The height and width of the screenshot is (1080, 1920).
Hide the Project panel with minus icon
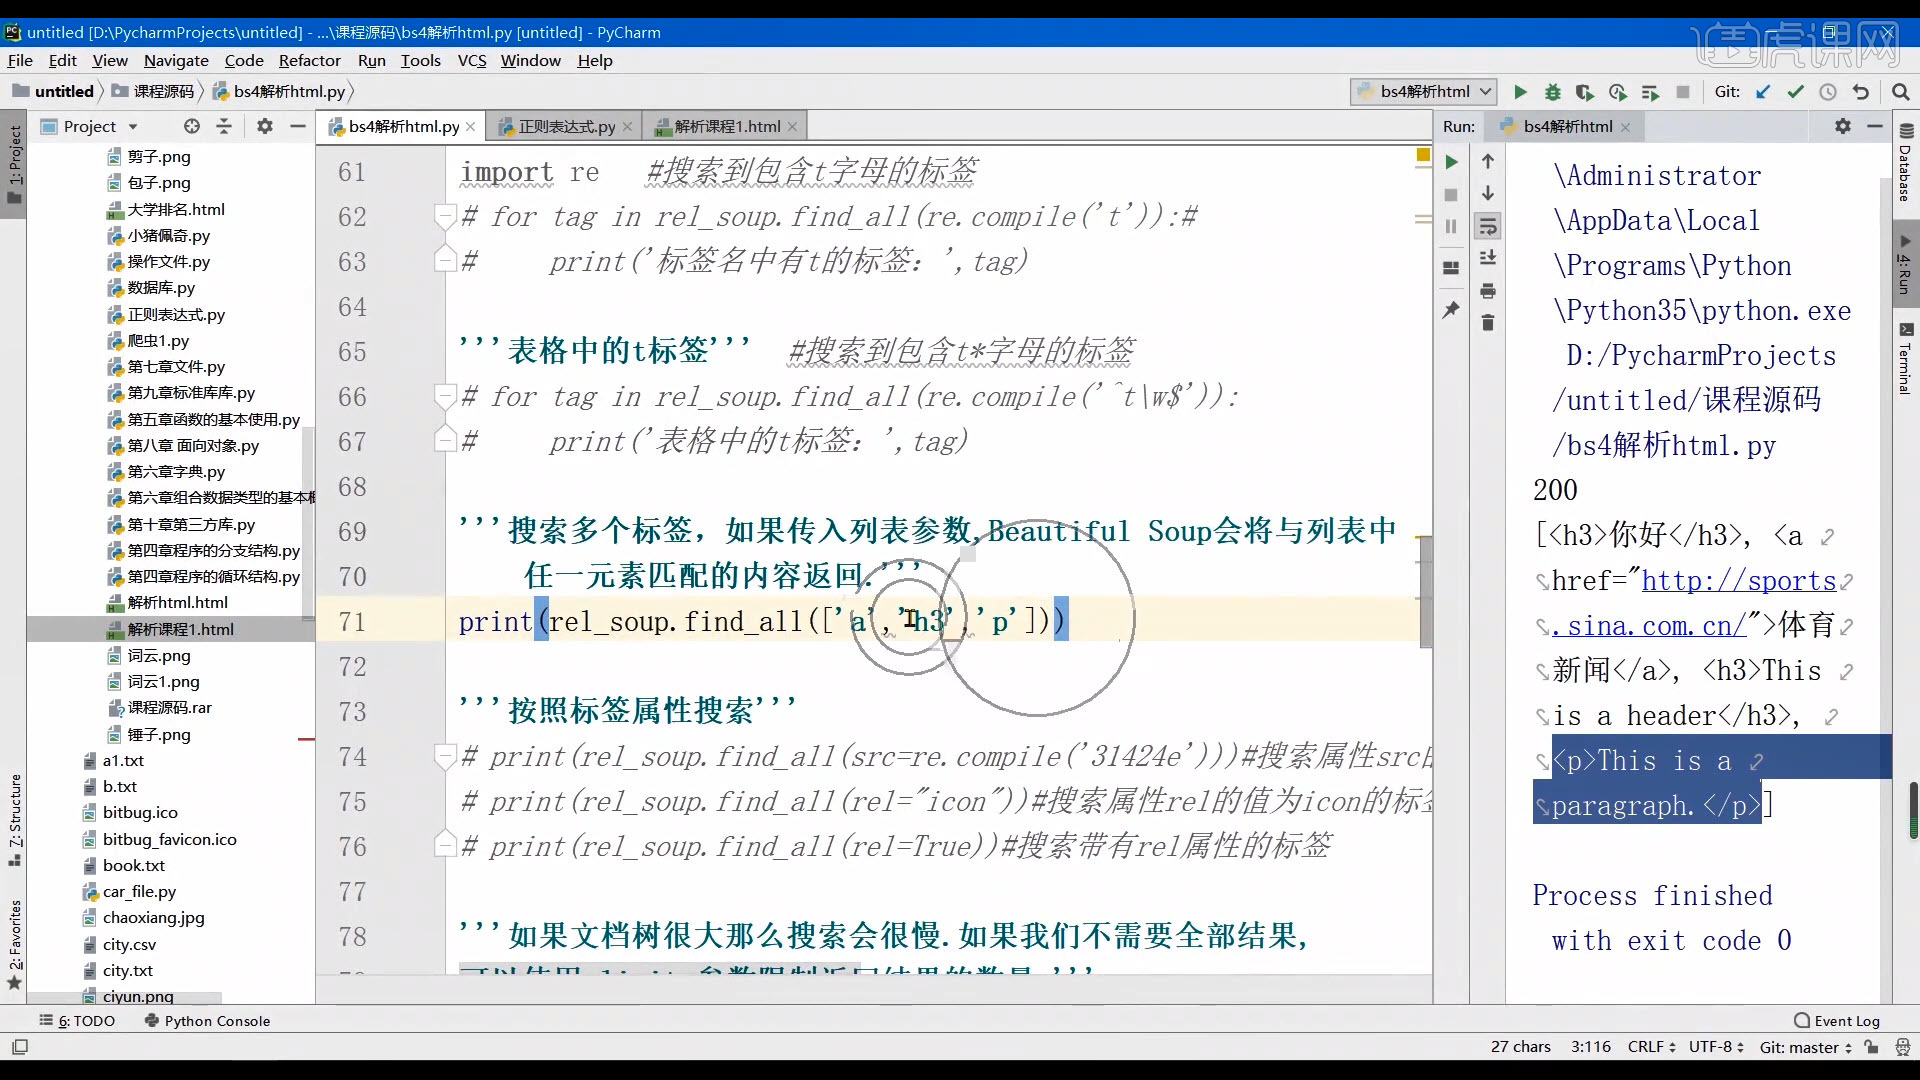point(297,126)
